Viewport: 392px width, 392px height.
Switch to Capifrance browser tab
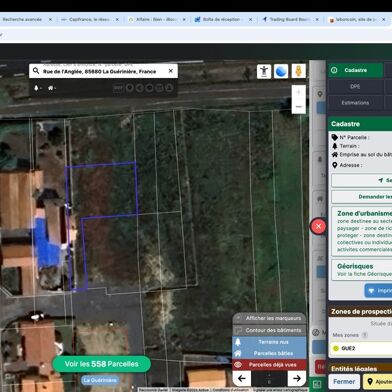(x=89, y=20)
